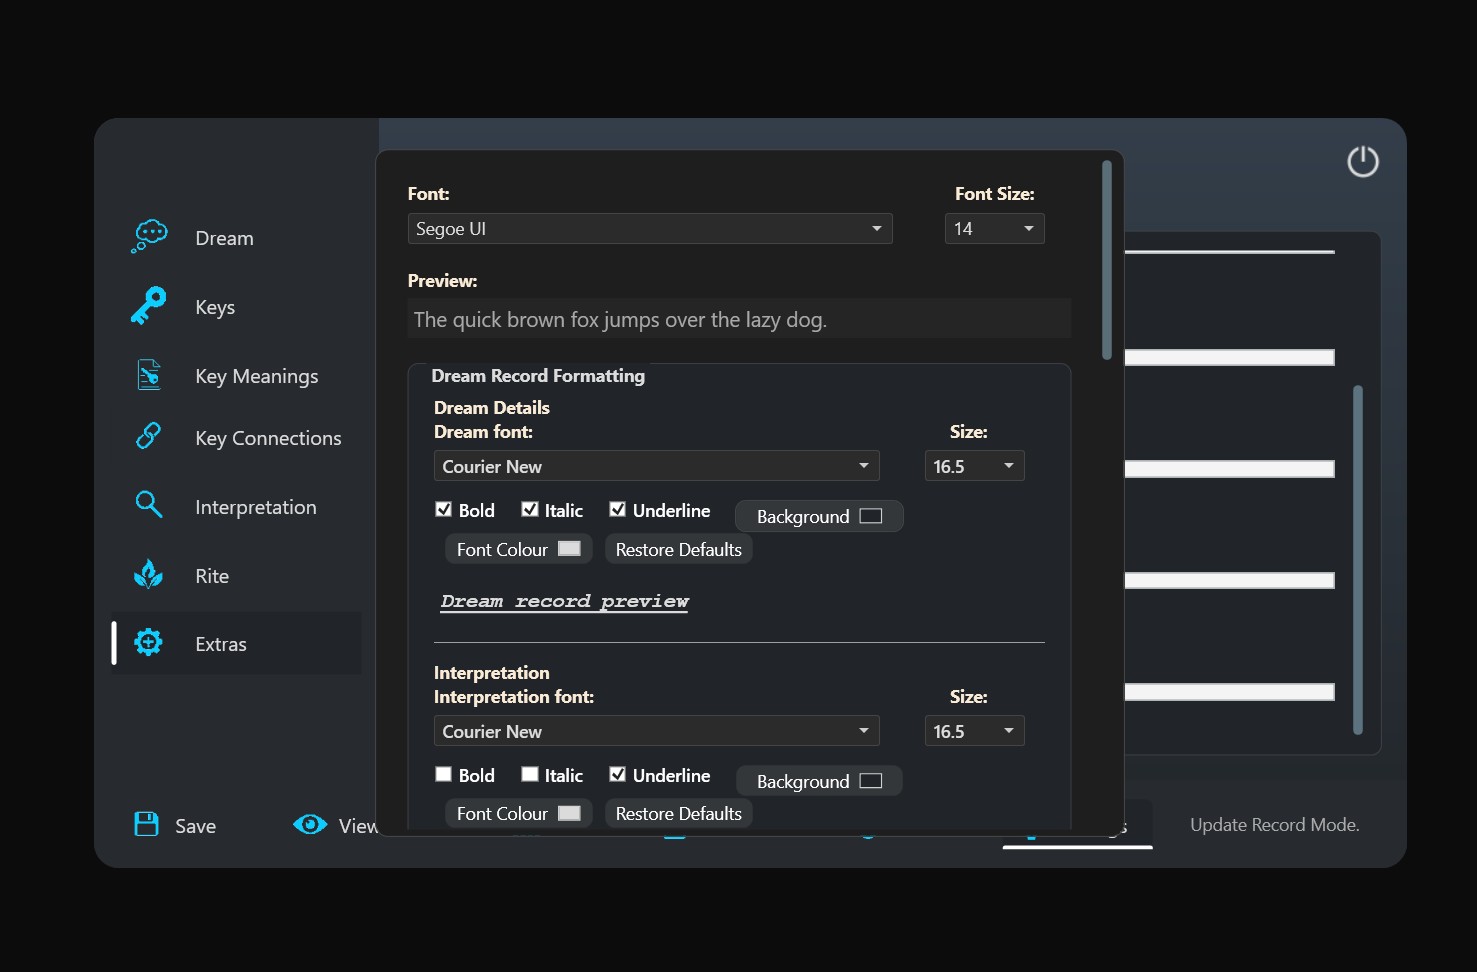This screenshot has height=972, width=1477.
Task: Click the 'Dream record preview' sample text
Action: coord(565,601)
